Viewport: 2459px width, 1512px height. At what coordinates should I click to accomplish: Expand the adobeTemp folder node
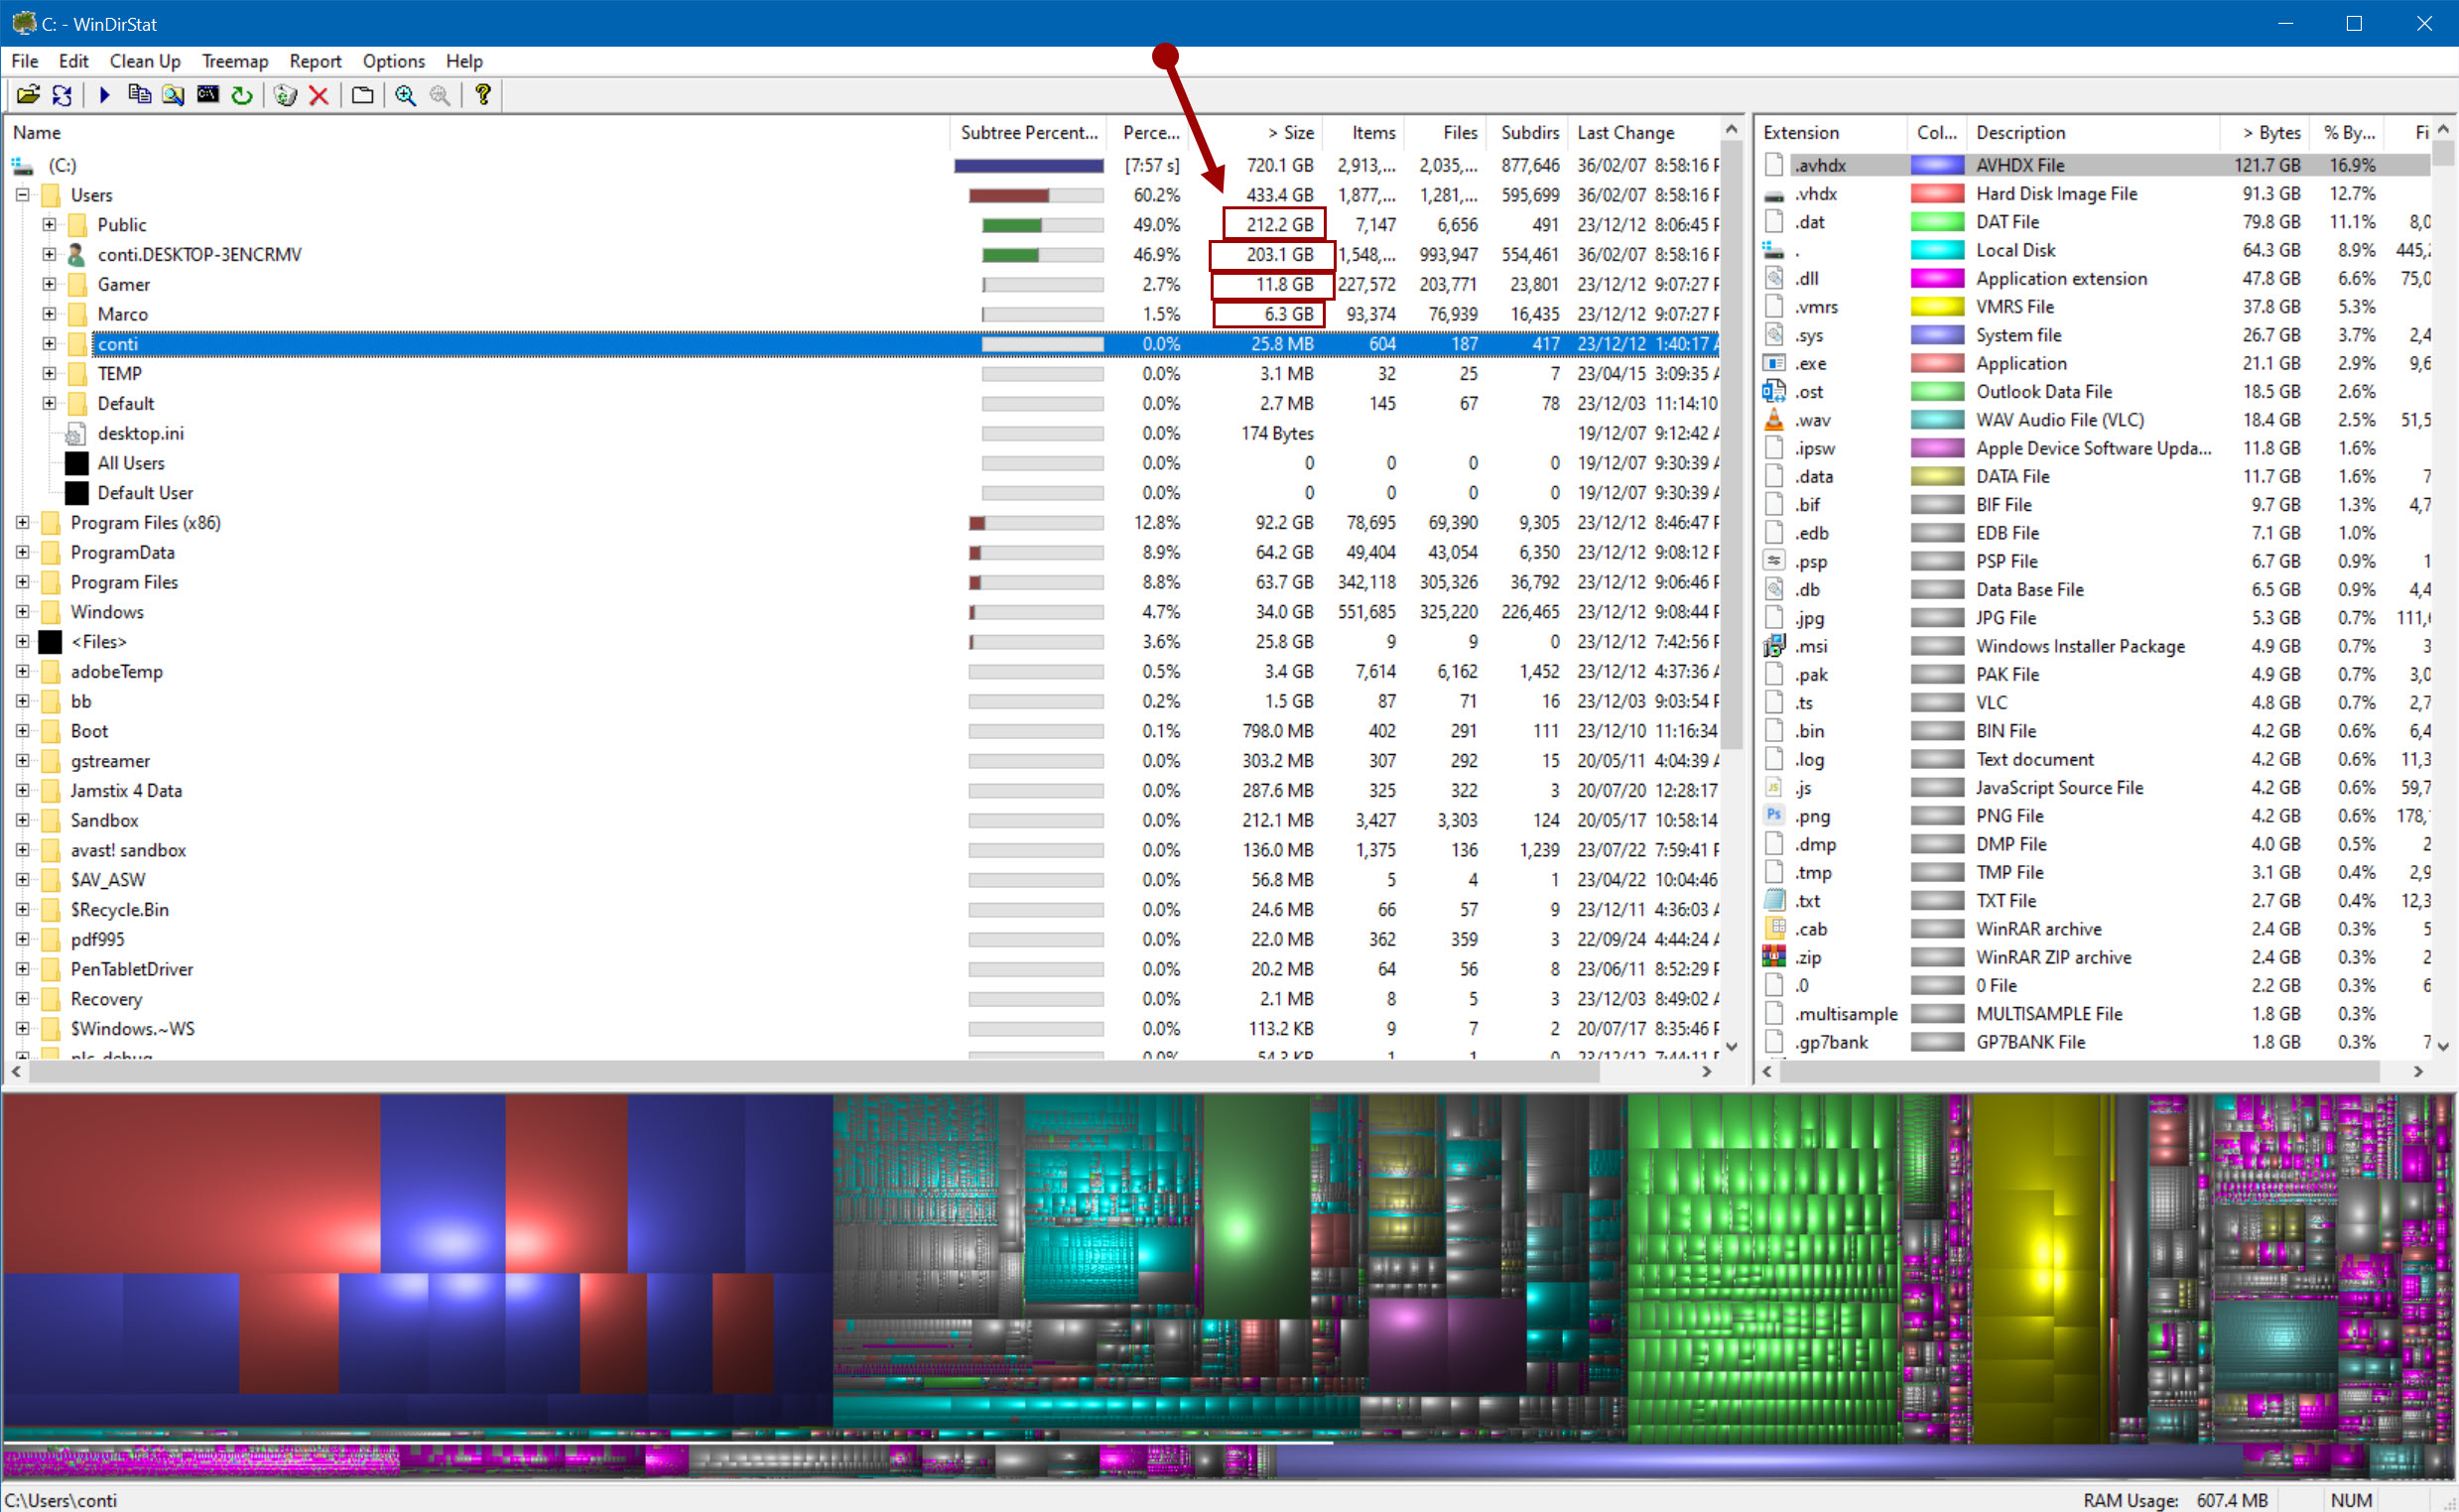pyautogui.click(x=22, y=671)
